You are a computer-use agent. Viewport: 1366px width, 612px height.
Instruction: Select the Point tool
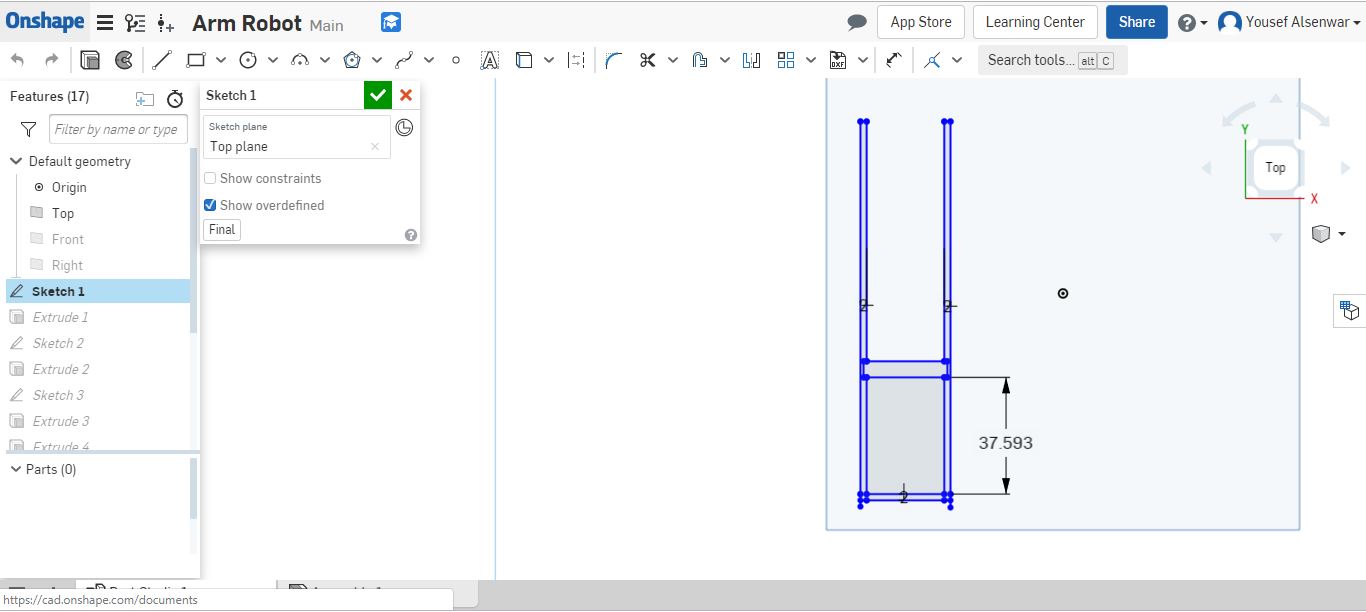(456, 60)
